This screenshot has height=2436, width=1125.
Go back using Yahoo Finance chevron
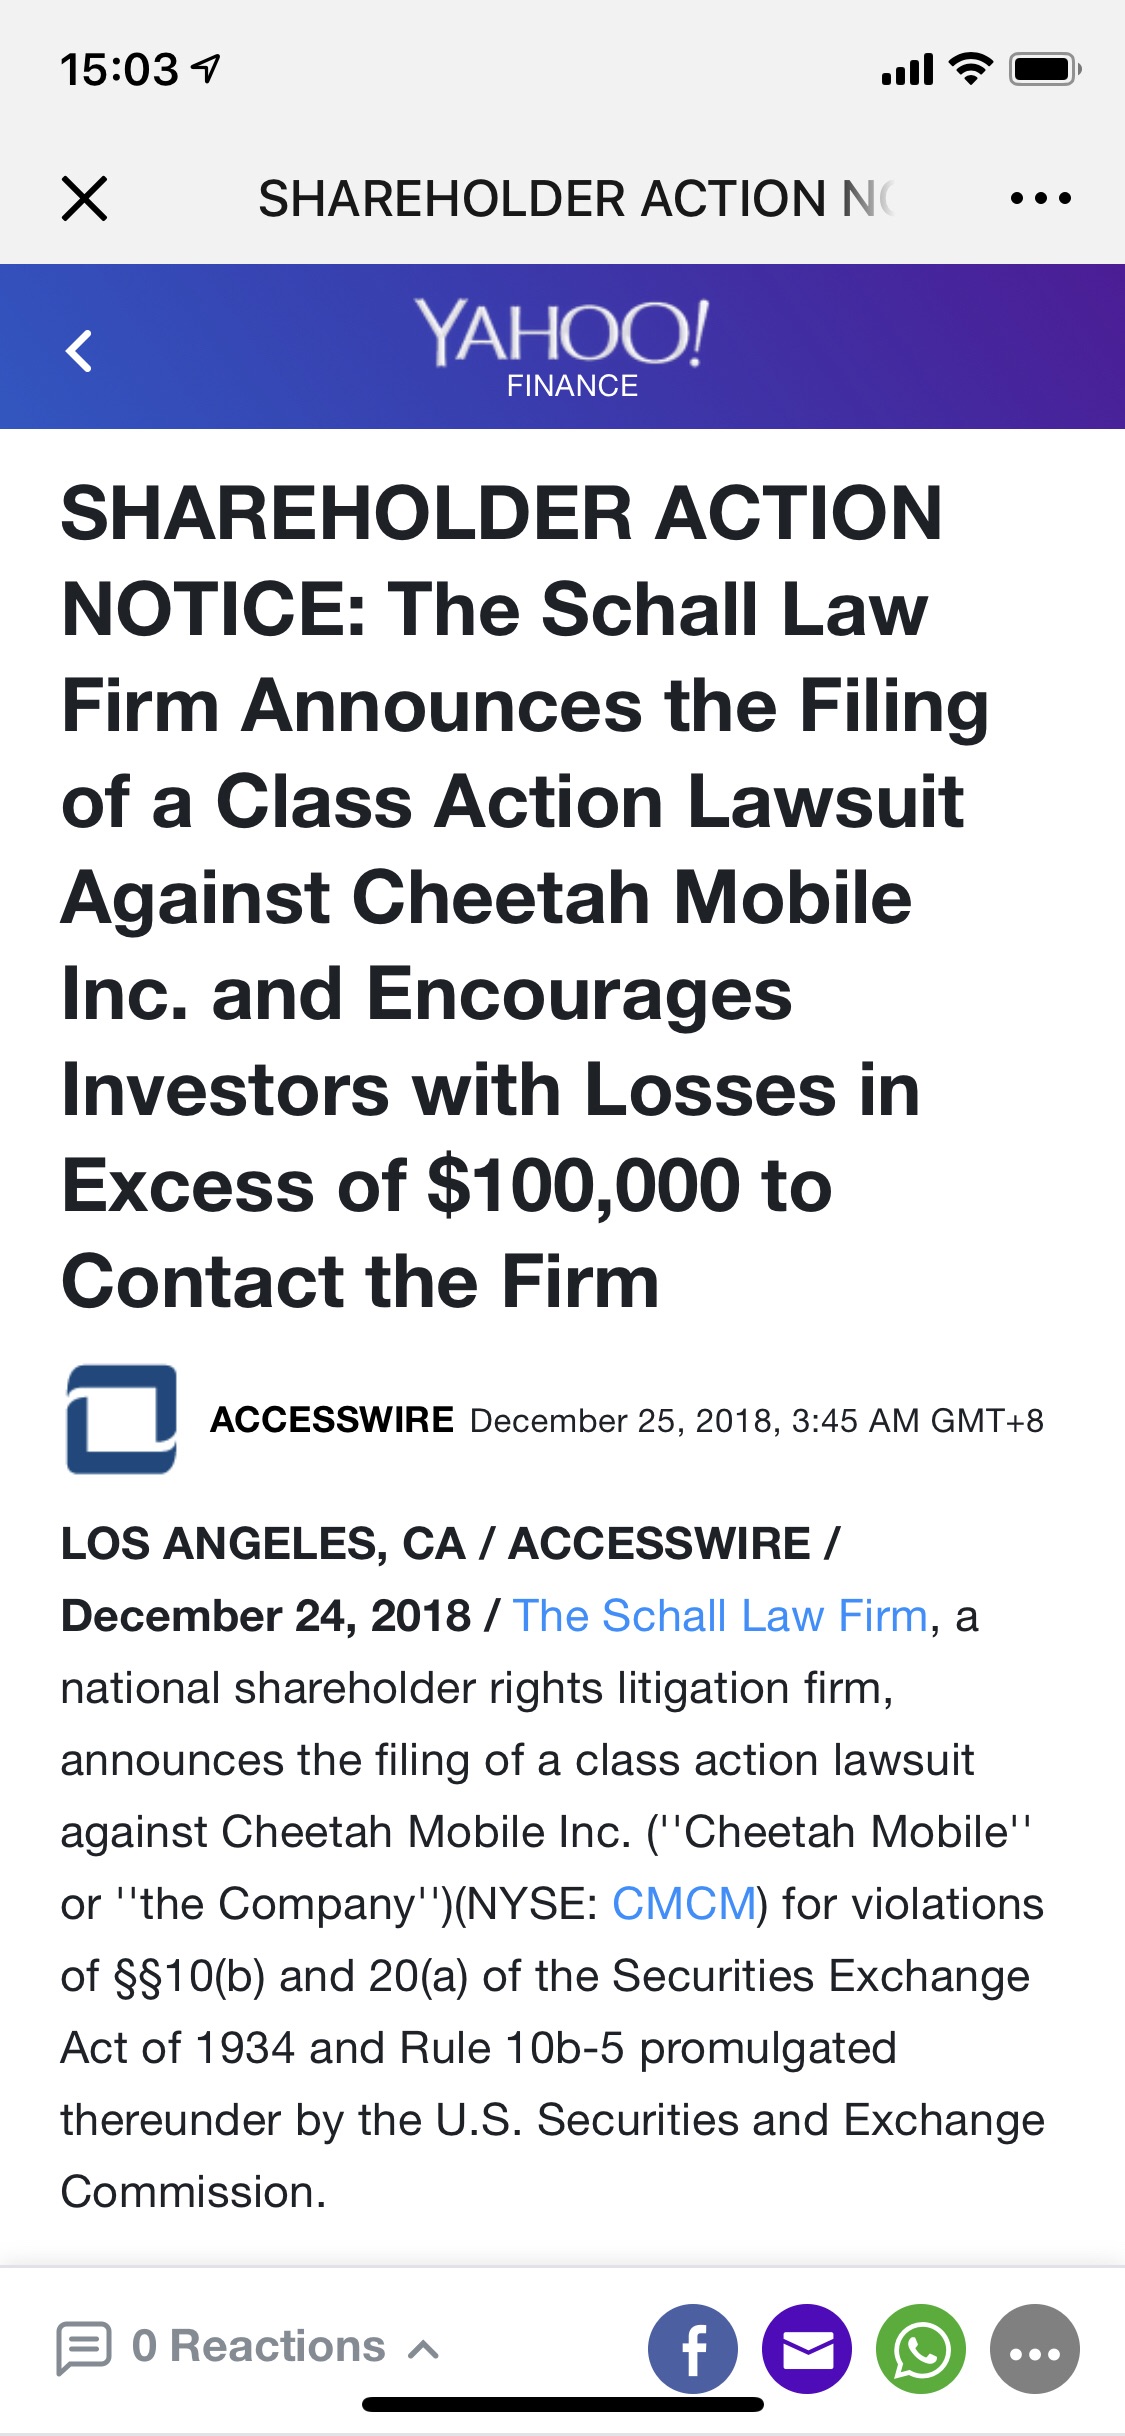78,351
